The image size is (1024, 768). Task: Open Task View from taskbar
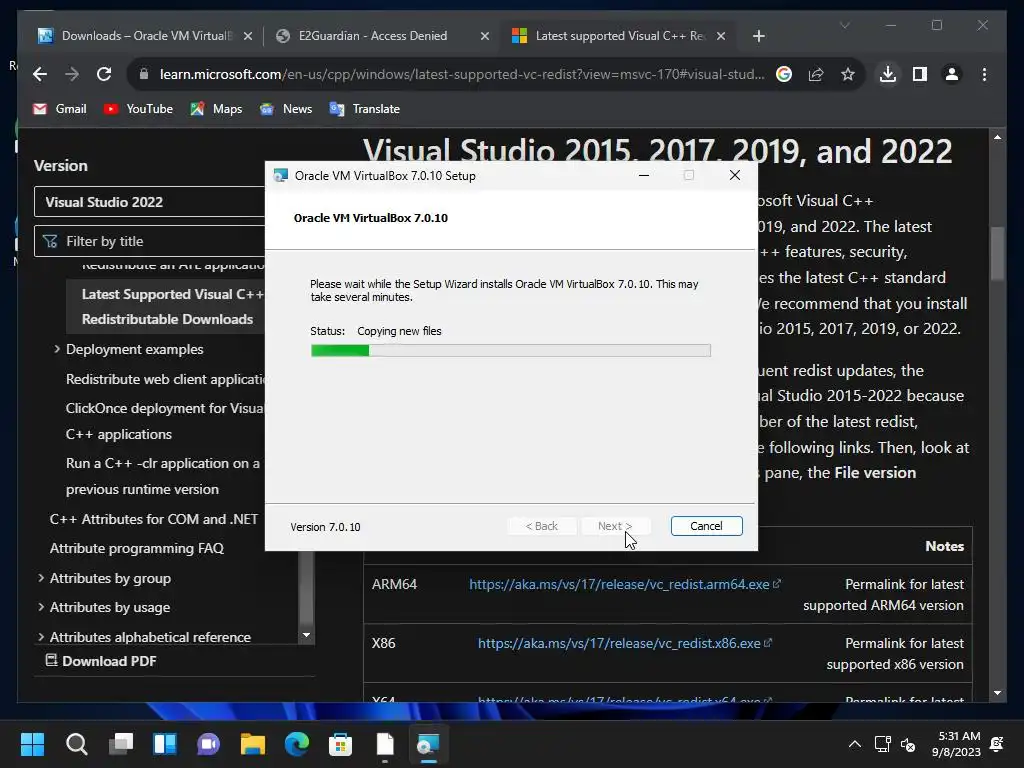pos(121,744)
